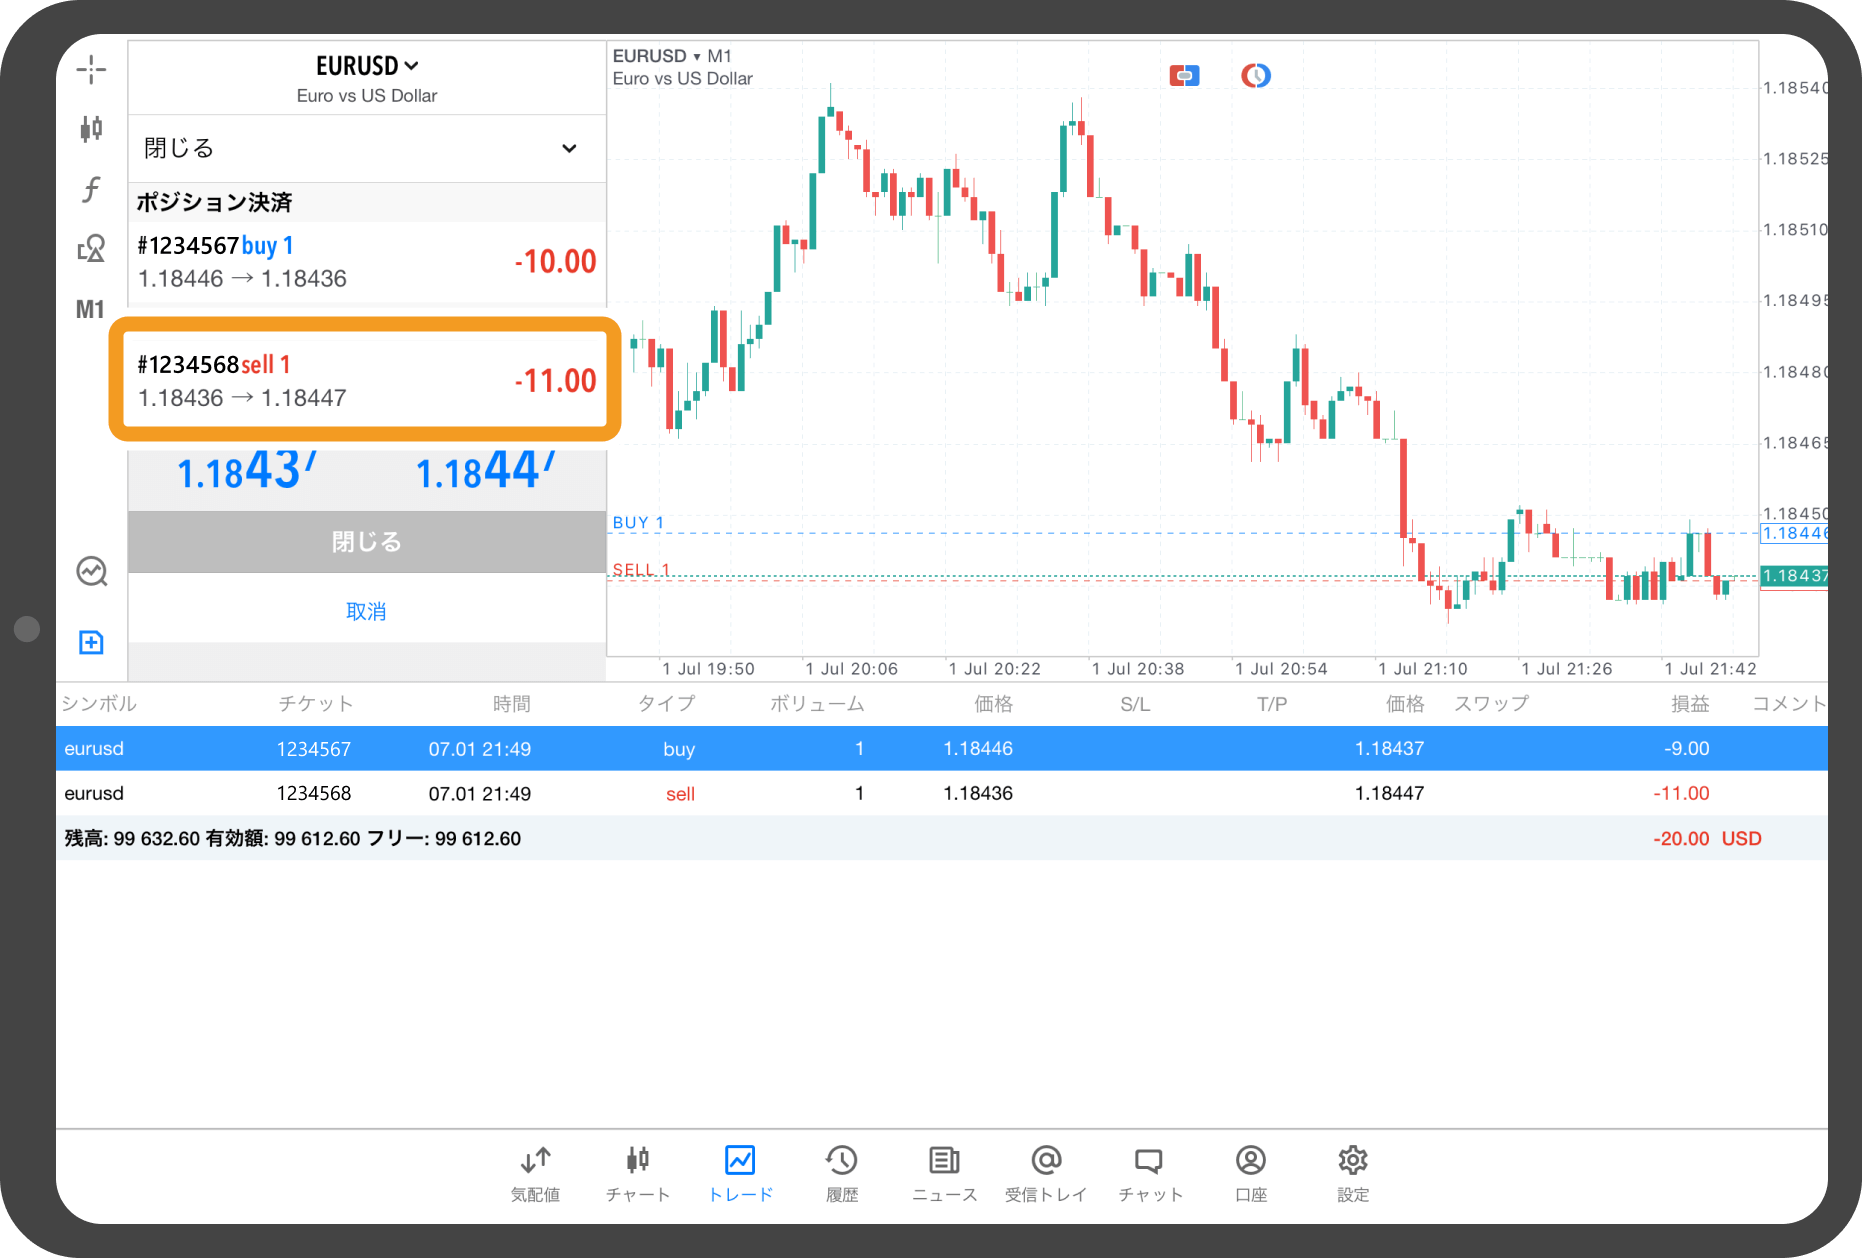Expand the EURUSD symbol dropdown
The height and width of the screenshot is (1258, 1862).
367,66
